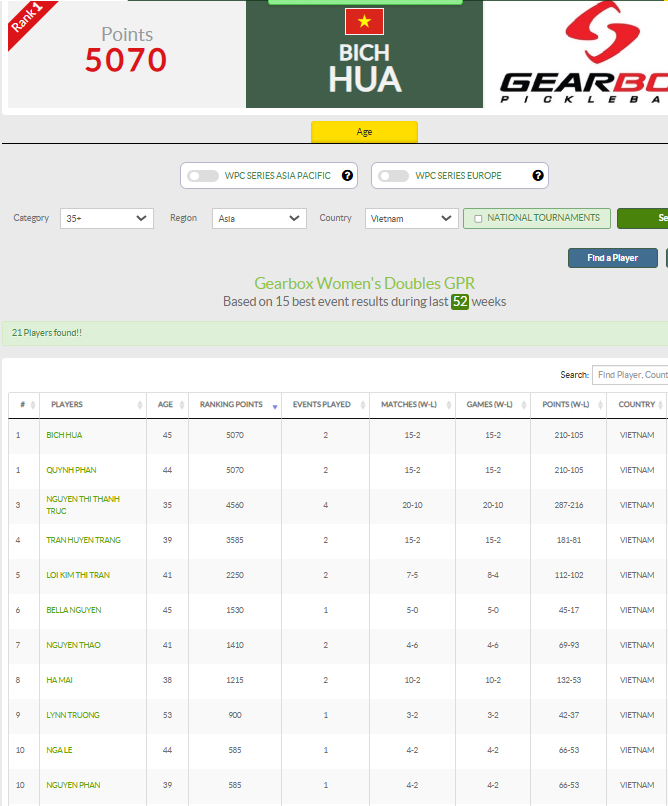668x806 pixels.
Task: Click the Vietnam flag icon above BICH HUA
Action: (364, 22)
